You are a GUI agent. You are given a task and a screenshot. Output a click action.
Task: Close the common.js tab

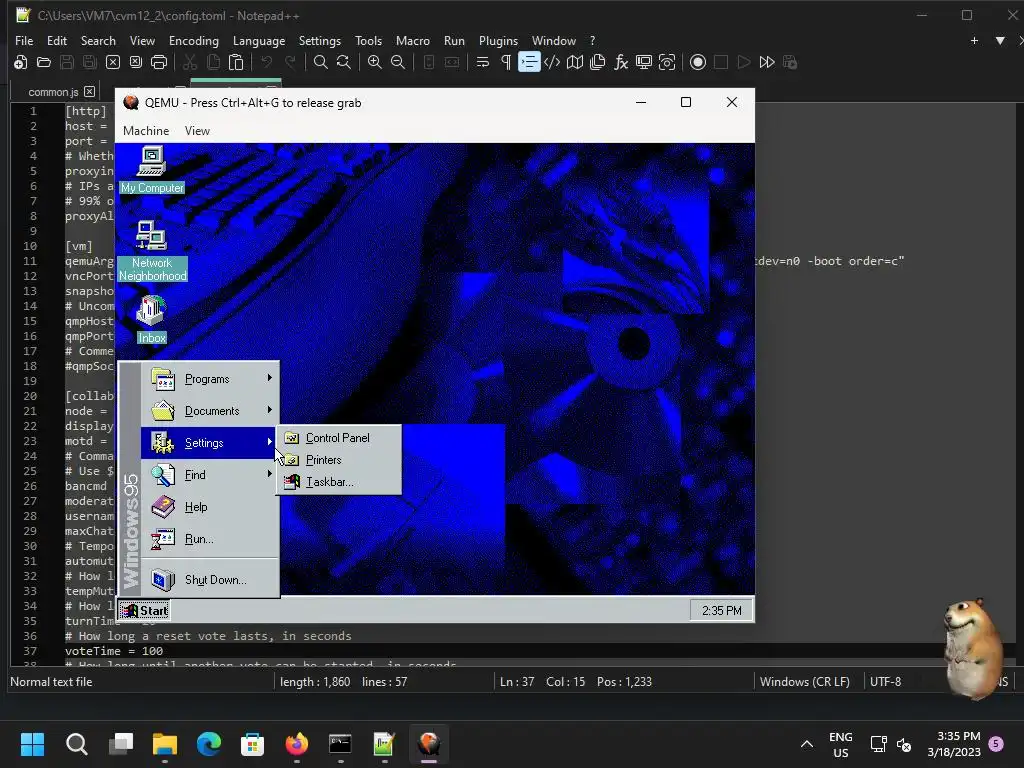pos(89,92)
